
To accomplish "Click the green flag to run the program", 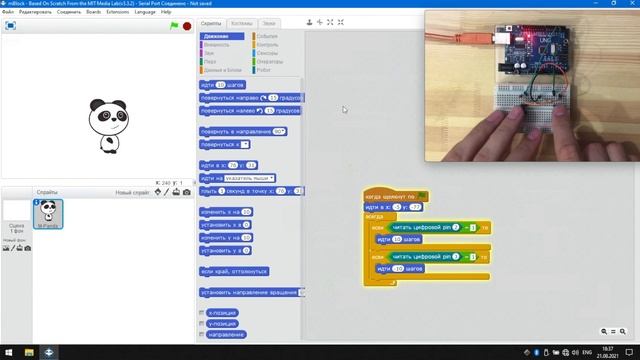I will (x=174, y=26).
